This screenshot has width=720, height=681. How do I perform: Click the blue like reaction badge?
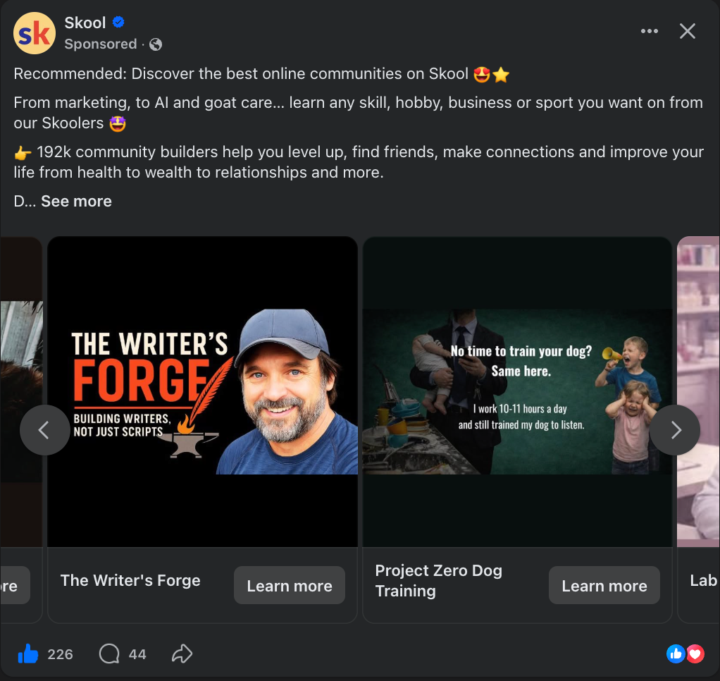pyautogui.click(x=675, y=654)
